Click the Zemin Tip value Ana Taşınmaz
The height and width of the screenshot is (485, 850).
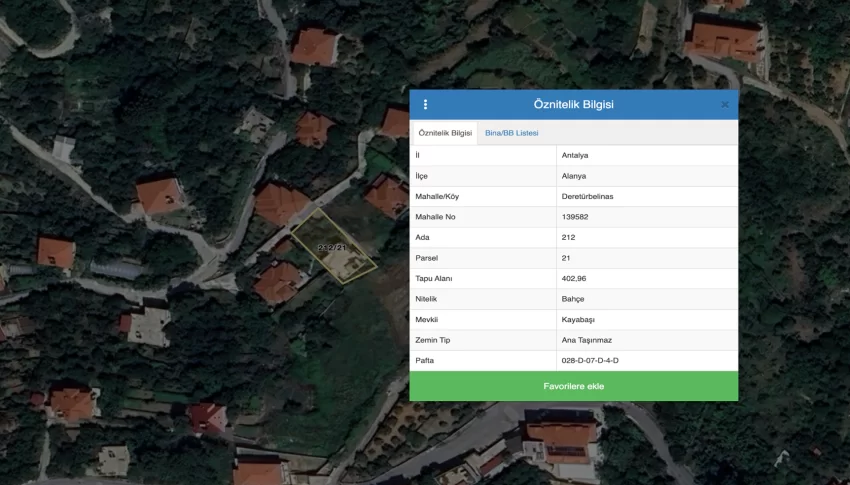[586, 340]
